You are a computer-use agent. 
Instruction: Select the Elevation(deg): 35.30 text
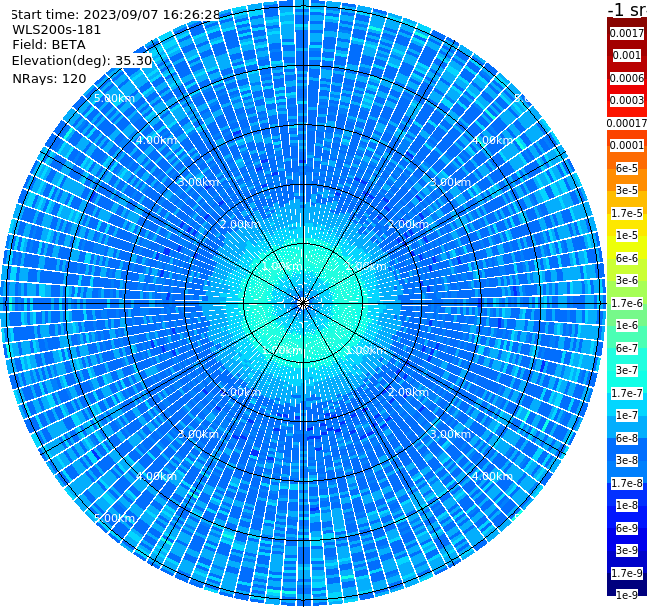[82, 61]
